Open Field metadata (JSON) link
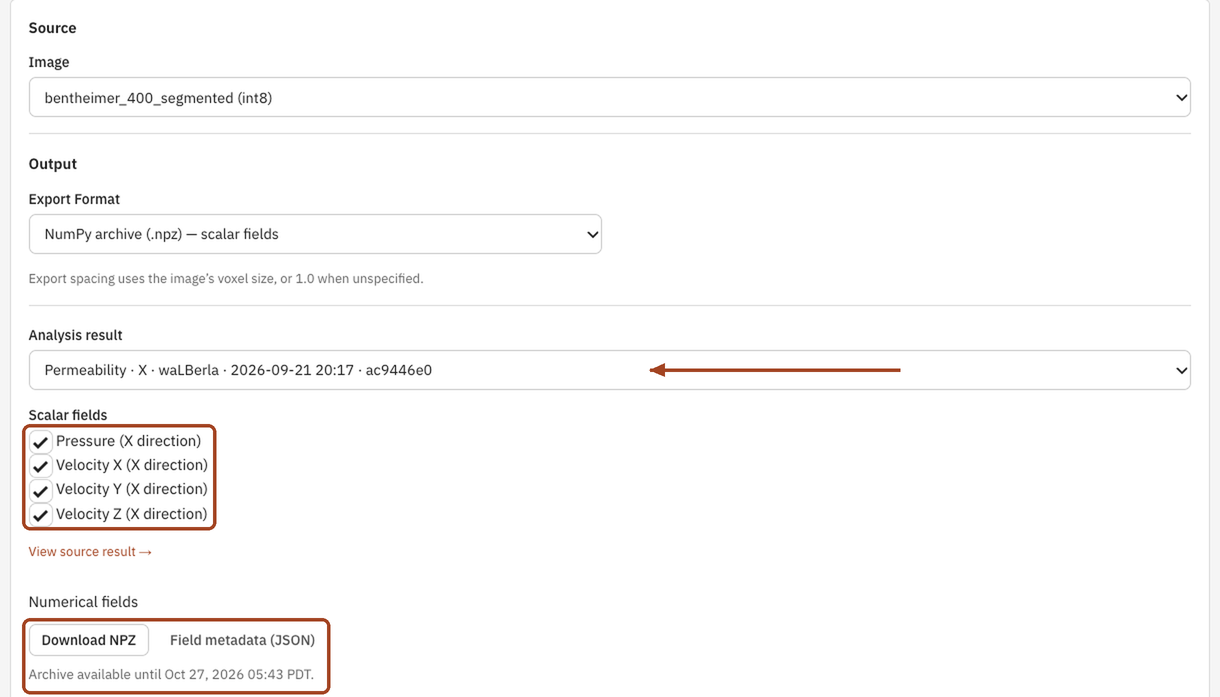The width and height of the screenshot is (1220, 697). point(242,640)
